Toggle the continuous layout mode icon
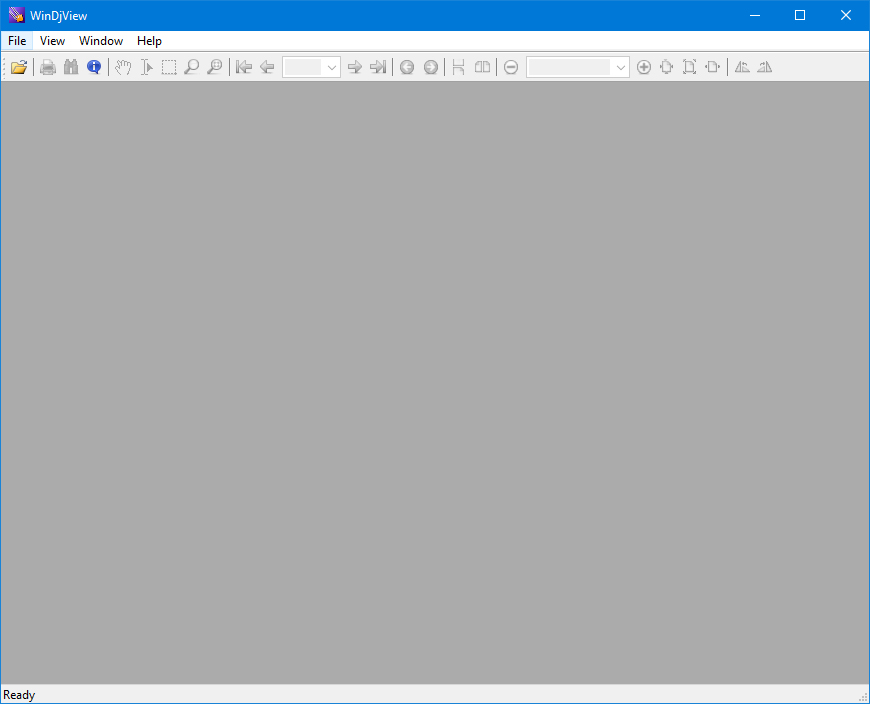This screenshot has height=704, width=870. point(458,67)
